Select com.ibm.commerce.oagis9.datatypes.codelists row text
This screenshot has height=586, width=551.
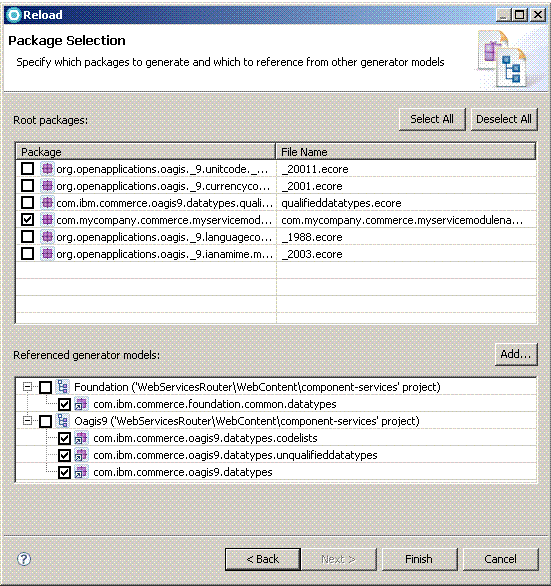pos(205,438)
